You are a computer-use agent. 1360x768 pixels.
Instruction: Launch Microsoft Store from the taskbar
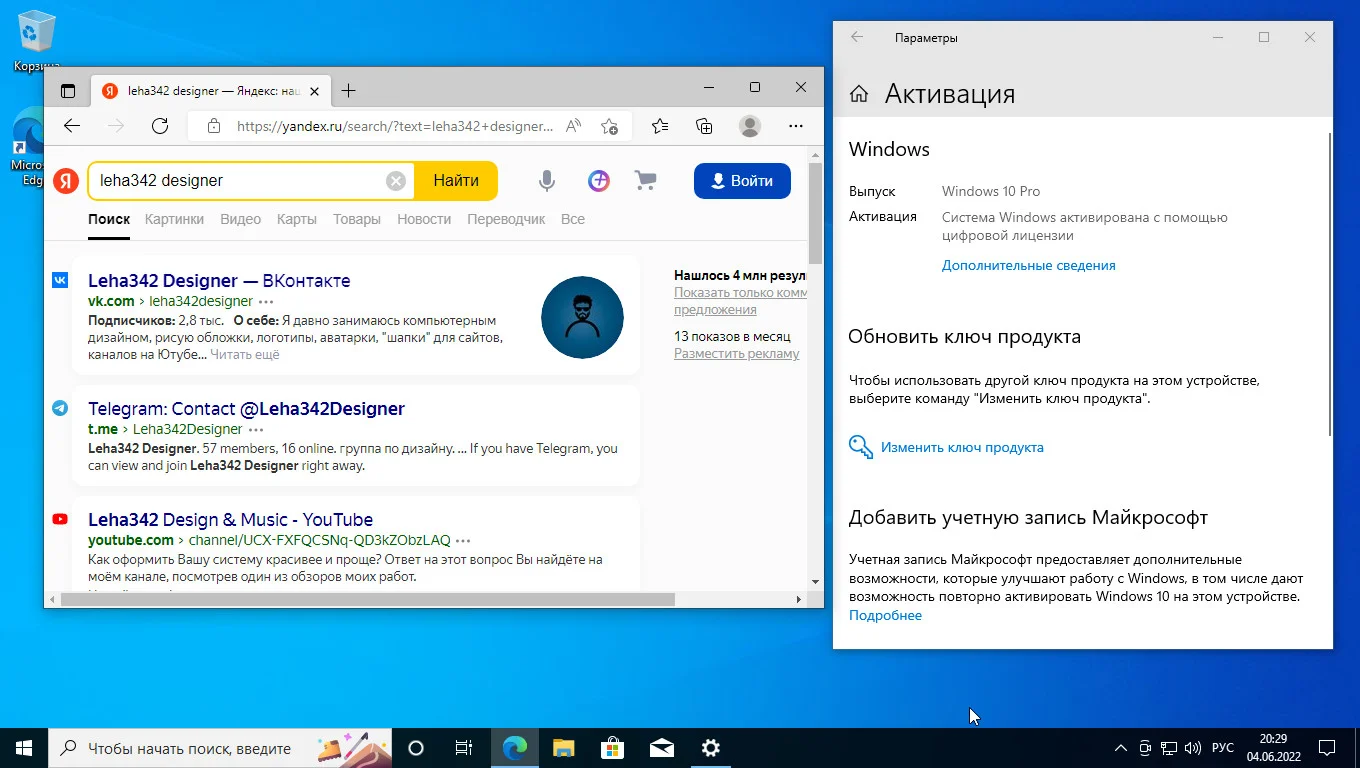612,748
